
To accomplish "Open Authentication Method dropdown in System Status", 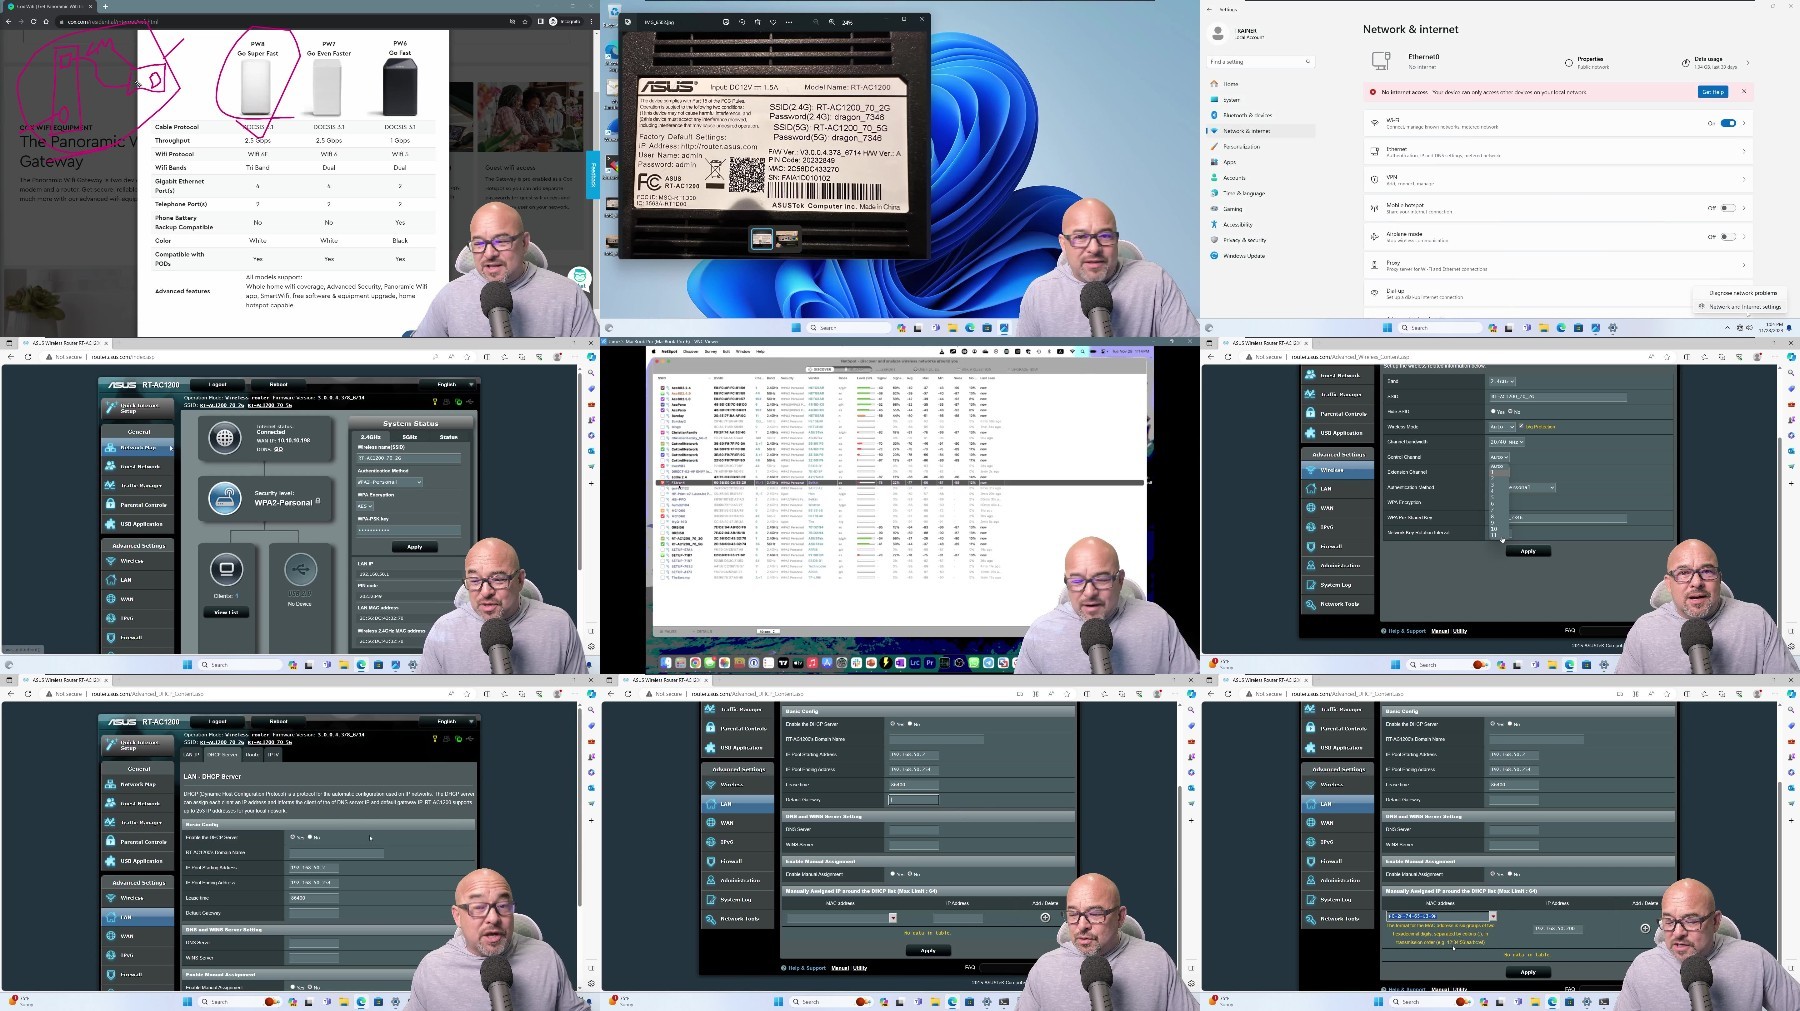I will [389, 482].
